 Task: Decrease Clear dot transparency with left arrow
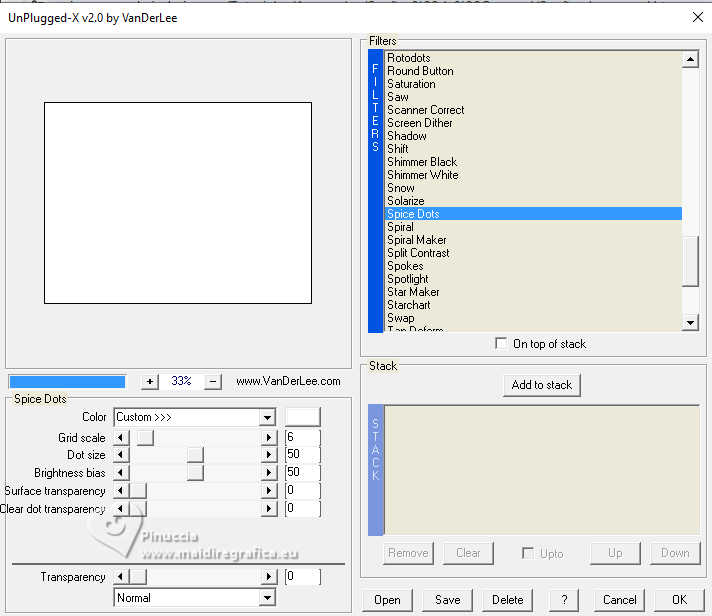click(x=120, y=508)
